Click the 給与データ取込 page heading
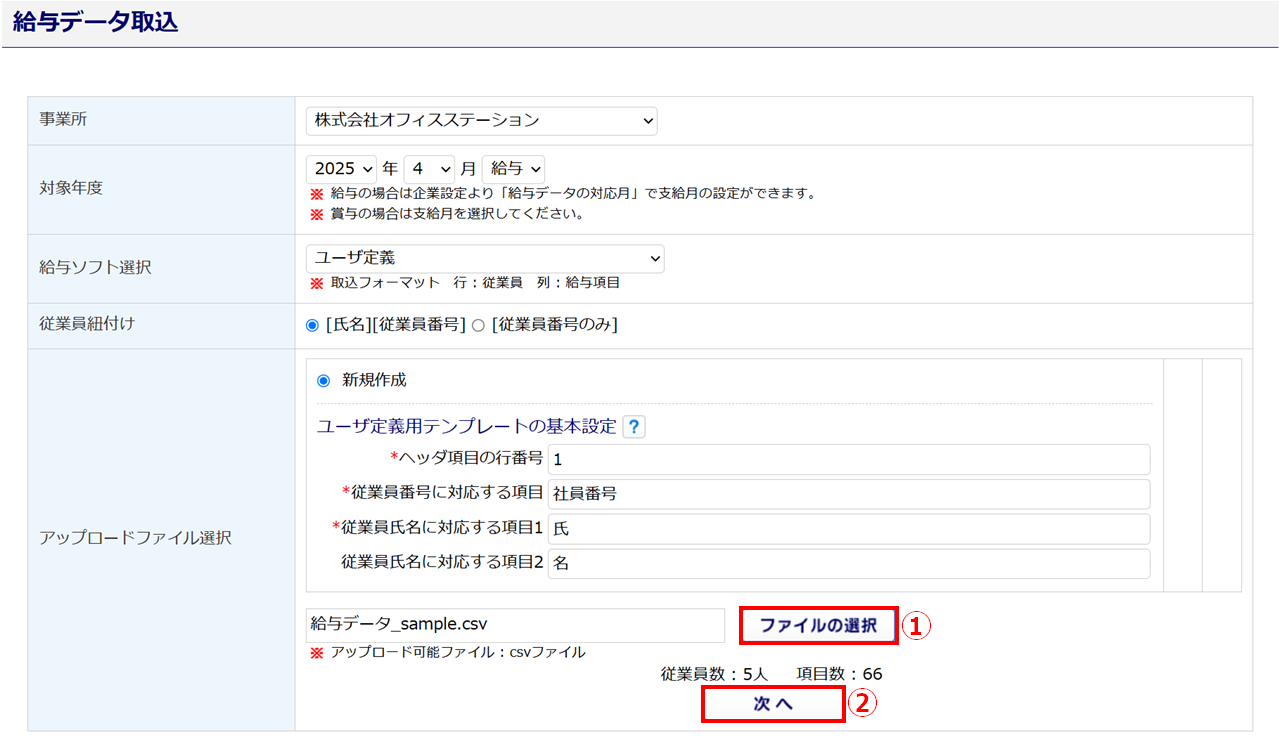Viewport: 1280px width, 747px height. pos(96,23)
